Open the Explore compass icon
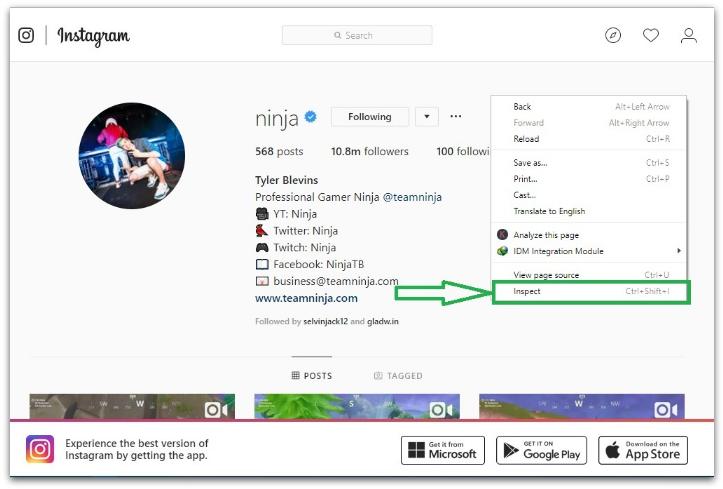Image resolution: width=723 pixels, height=489 pixels. (x=613, y=35)
